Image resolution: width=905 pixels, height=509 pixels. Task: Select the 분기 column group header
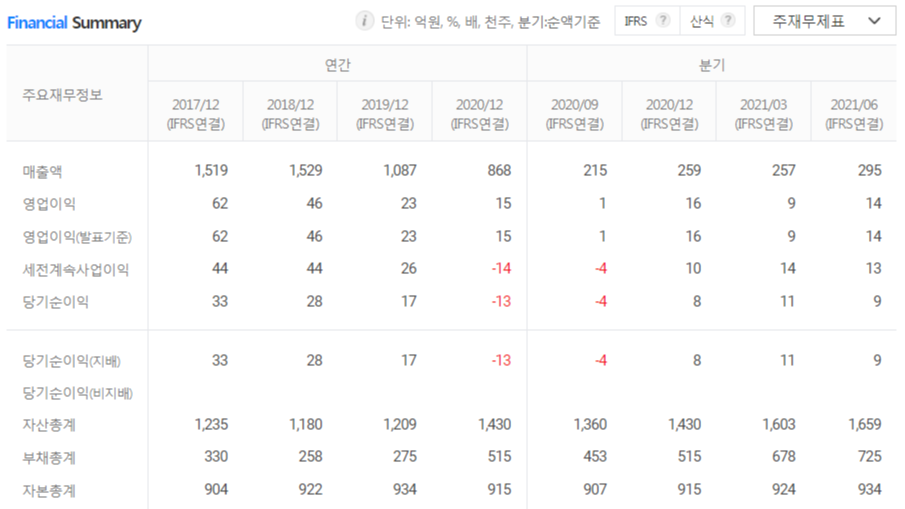coord(712,64)
